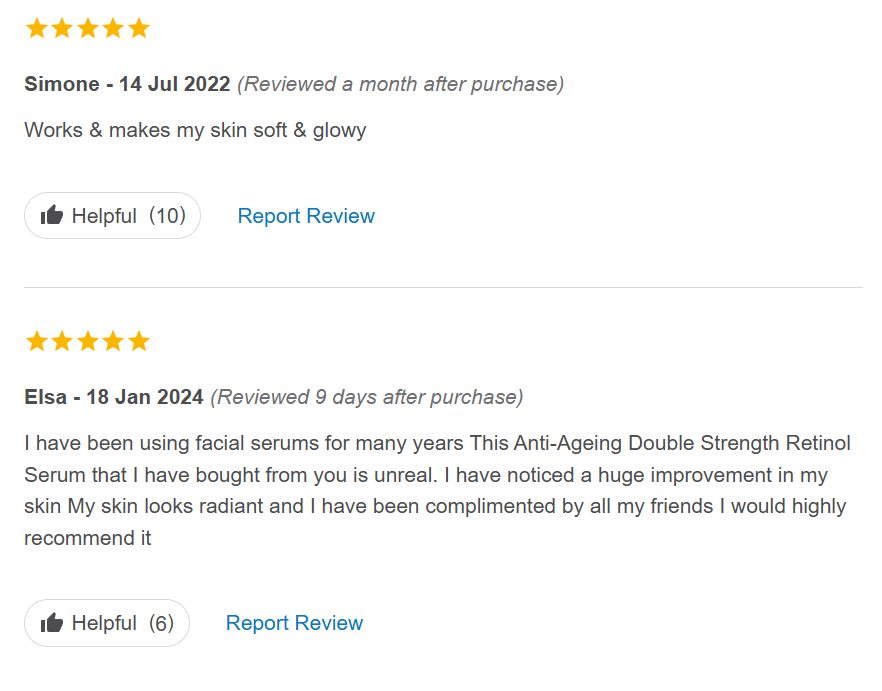Mark Simone's review Helpful (10)
Viewport: 882px width, 691px height.
[x=112, y=216]
